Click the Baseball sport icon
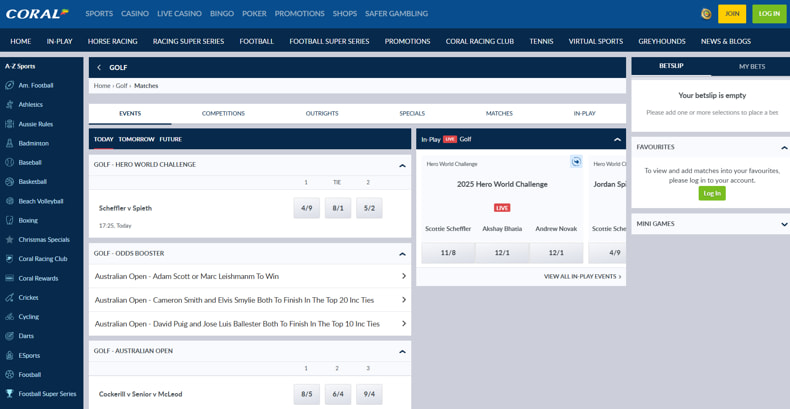Viewport: 790px width, 409px height. pyautogui.click(x=9, y=163)
